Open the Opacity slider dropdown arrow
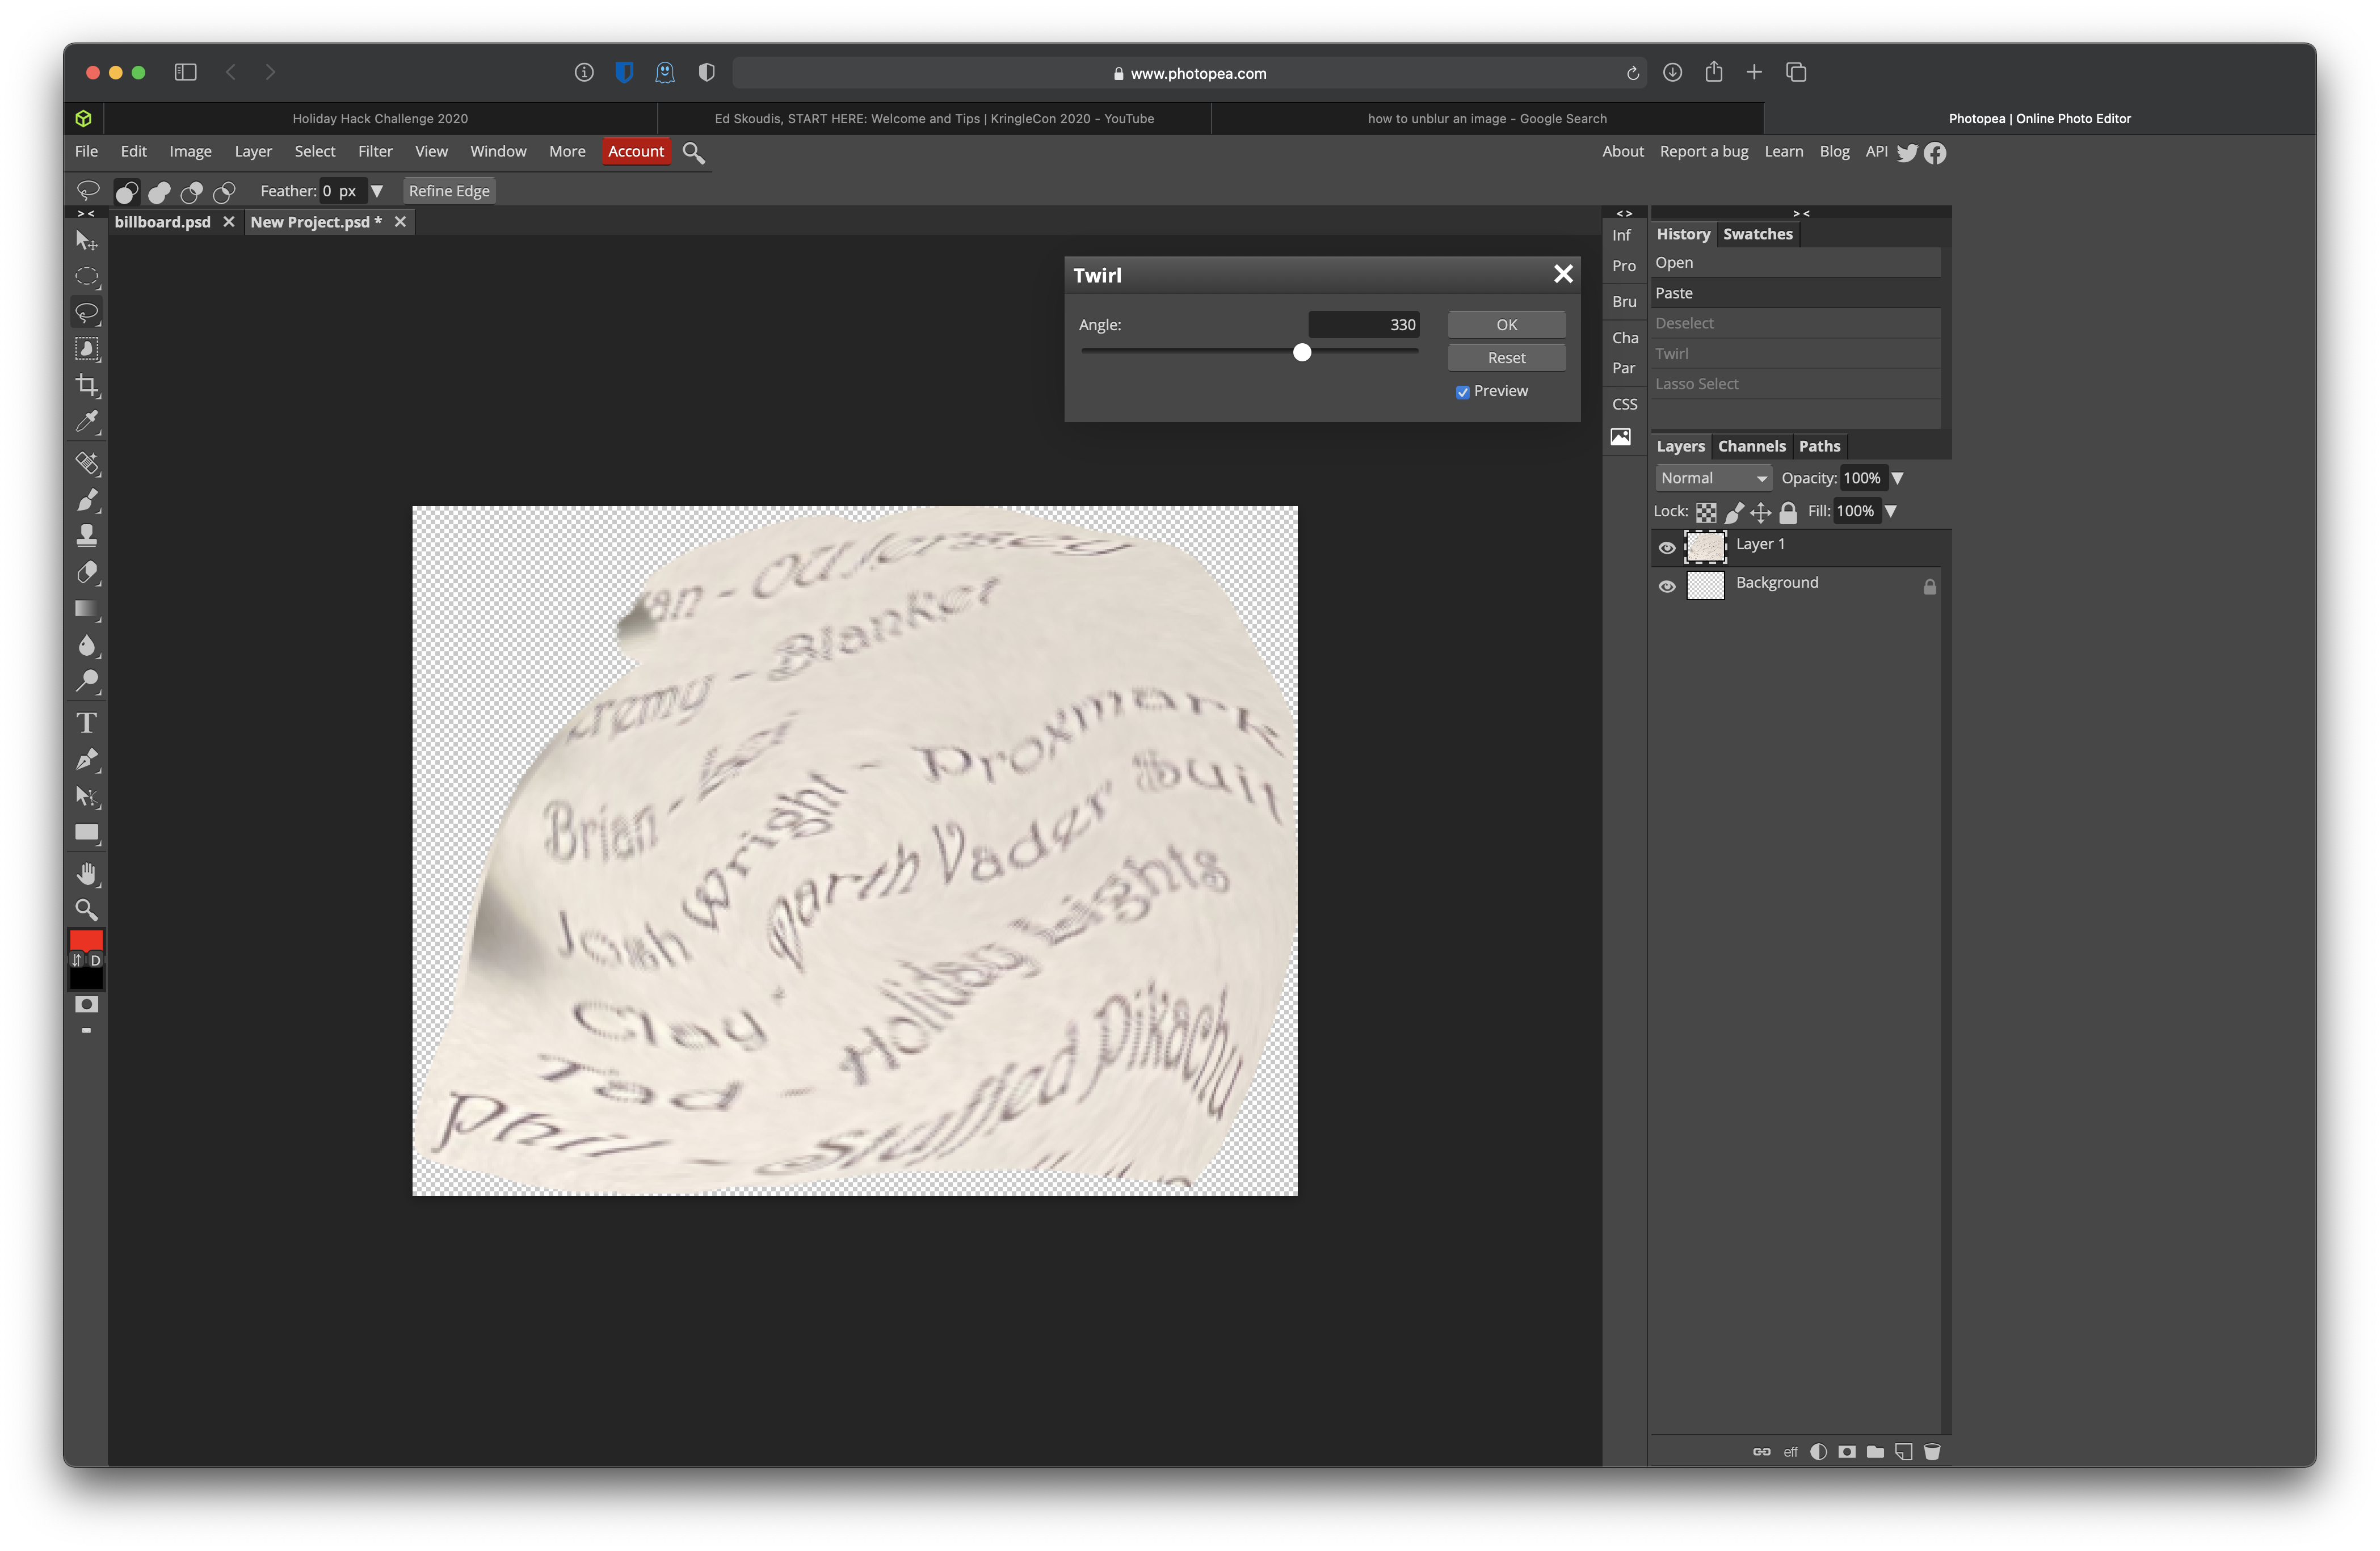This screenshot has height=1551, width=2380. pos(1897,478)
